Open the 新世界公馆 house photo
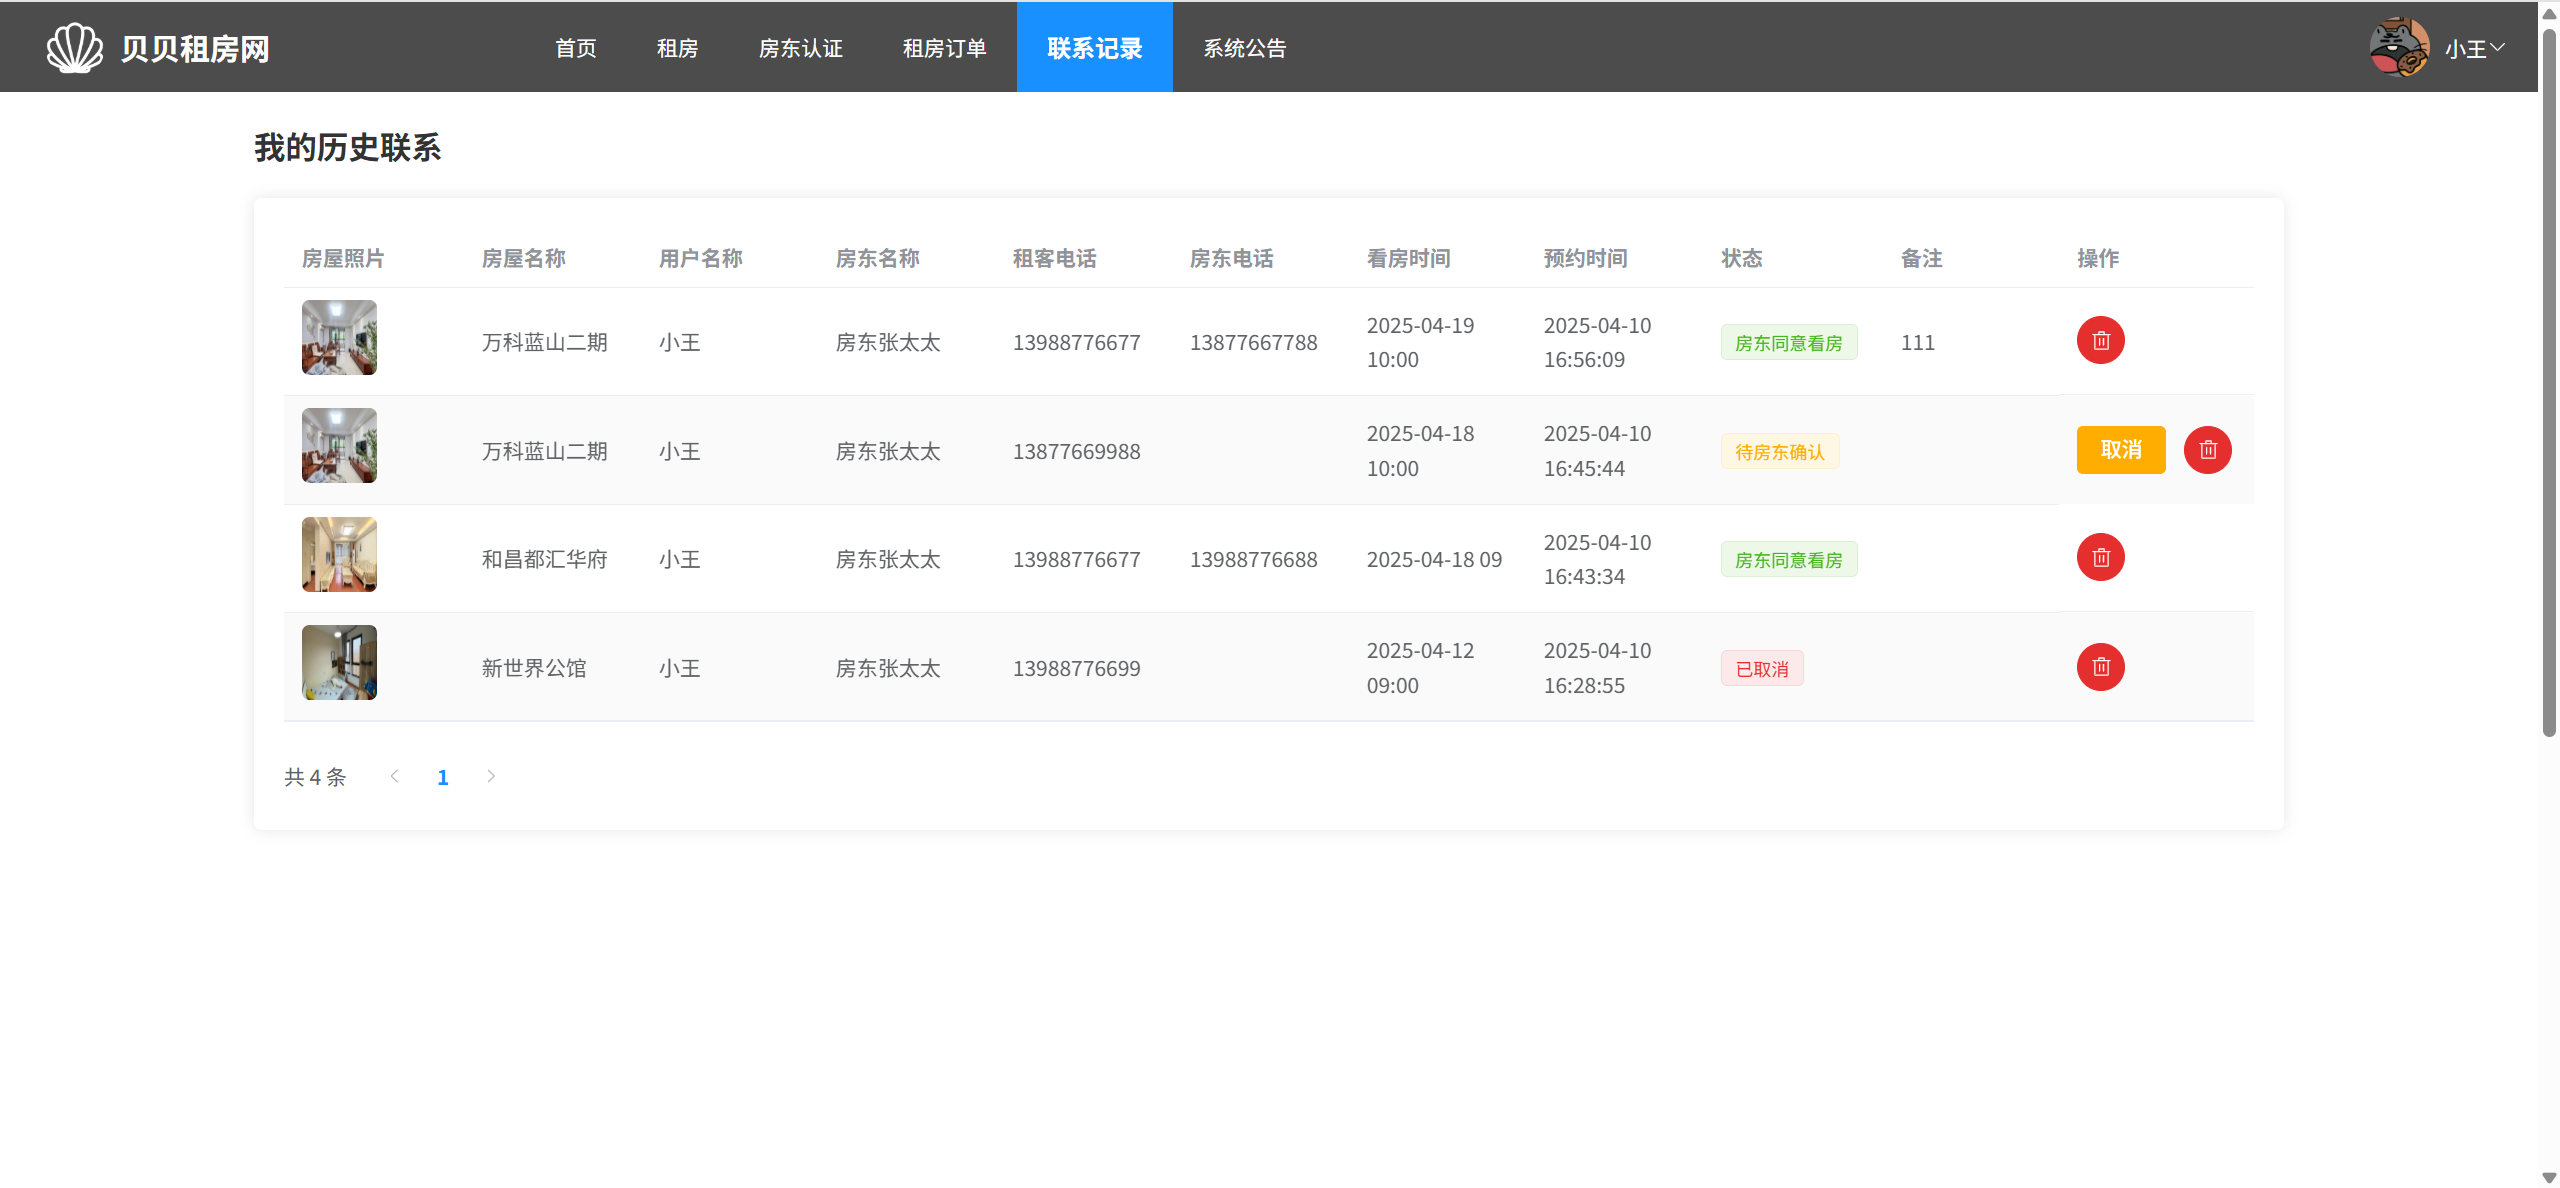 [339, 662]
